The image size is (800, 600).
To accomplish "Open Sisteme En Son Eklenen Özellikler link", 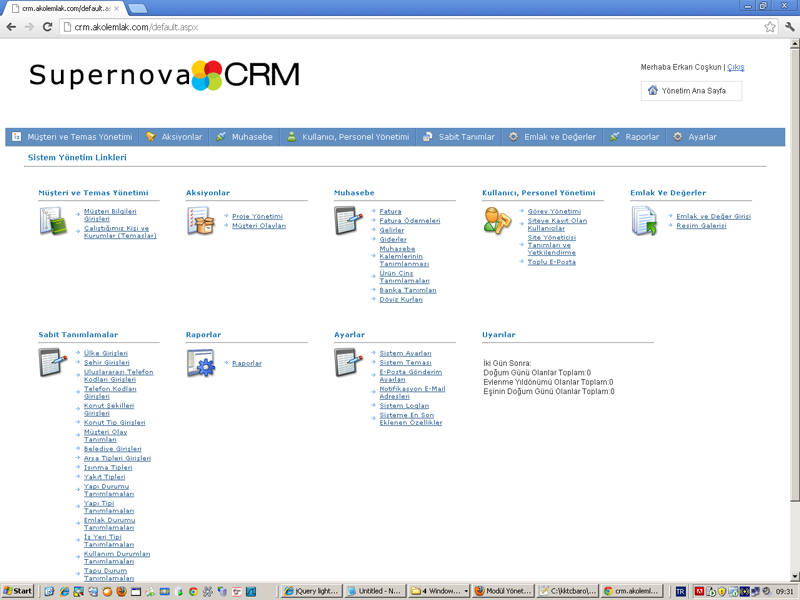I will (x=411, y=419).
